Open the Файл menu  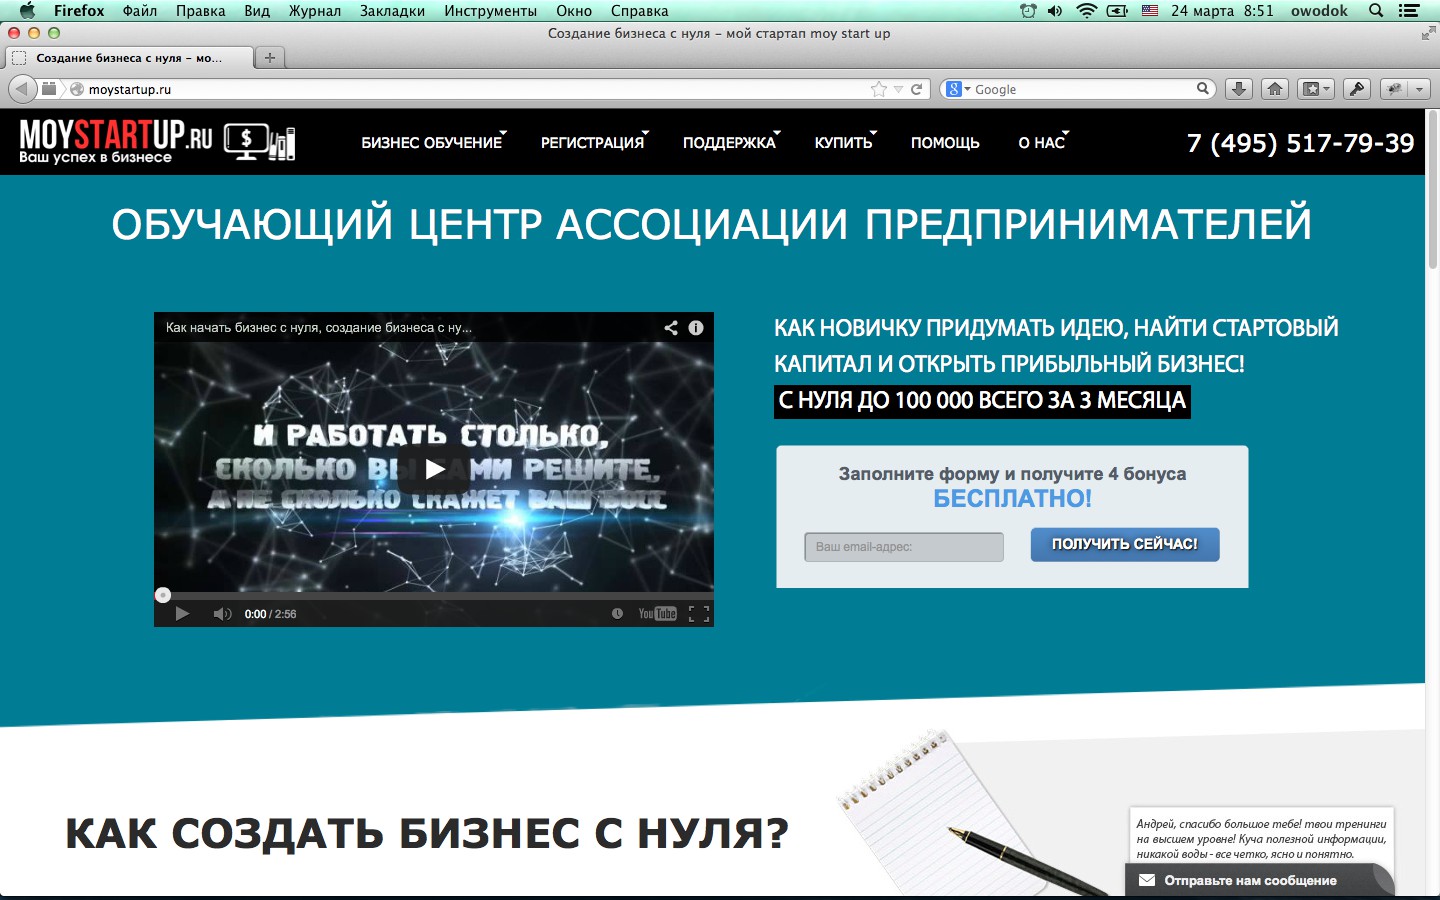(x=140, y=11)
